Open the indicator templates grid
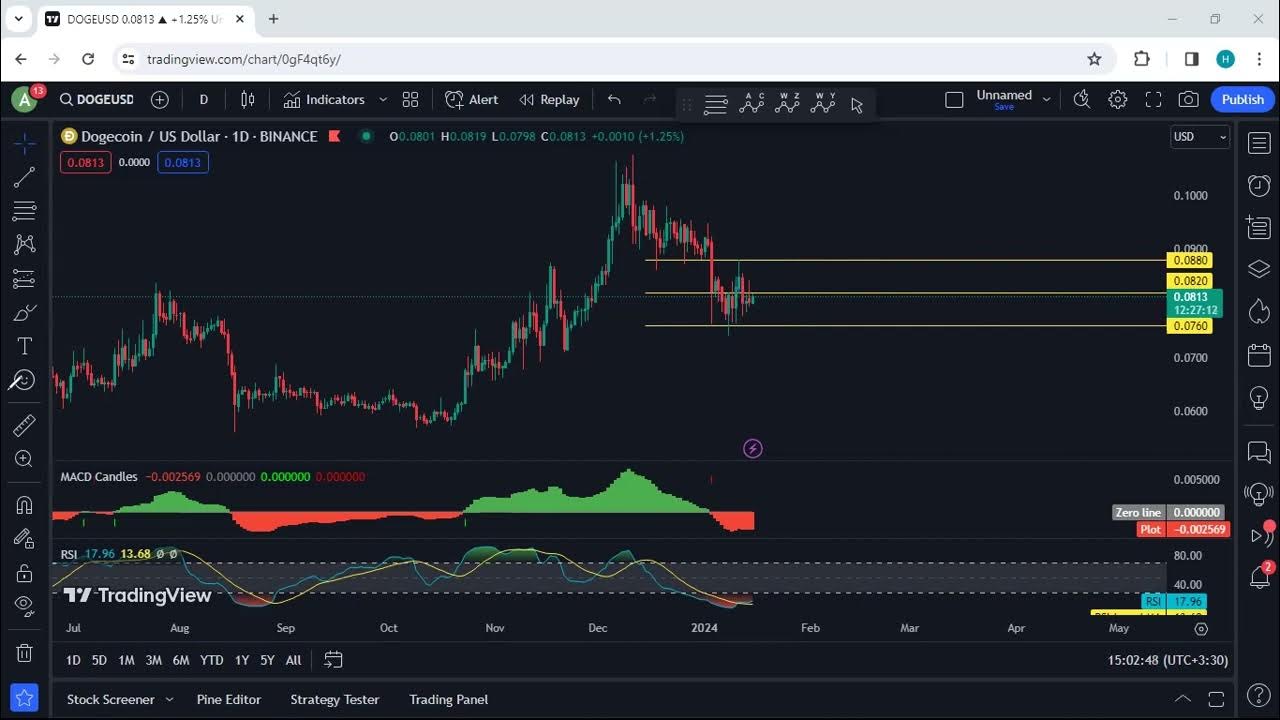This screenshot has height=720, width=1280. 410,99
